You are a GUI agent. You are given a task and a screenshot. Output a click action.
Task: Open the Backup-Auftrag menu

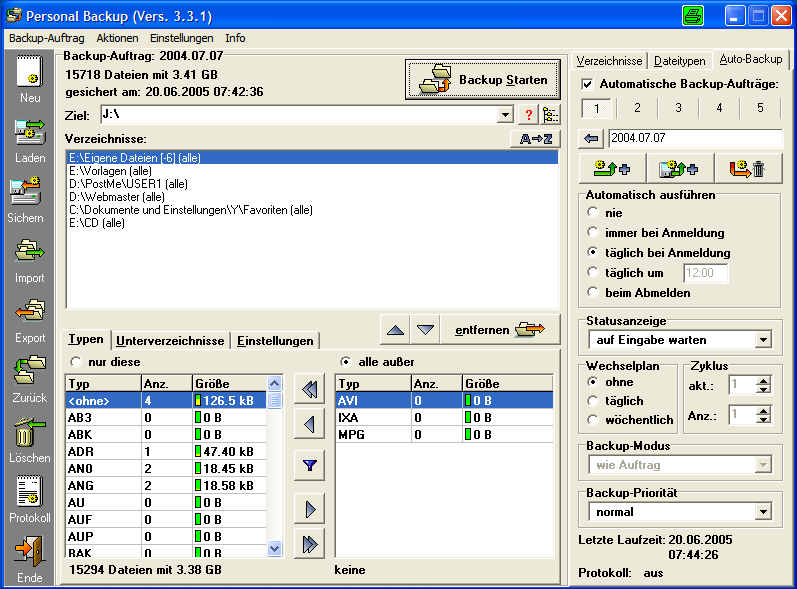coord(47,38)
